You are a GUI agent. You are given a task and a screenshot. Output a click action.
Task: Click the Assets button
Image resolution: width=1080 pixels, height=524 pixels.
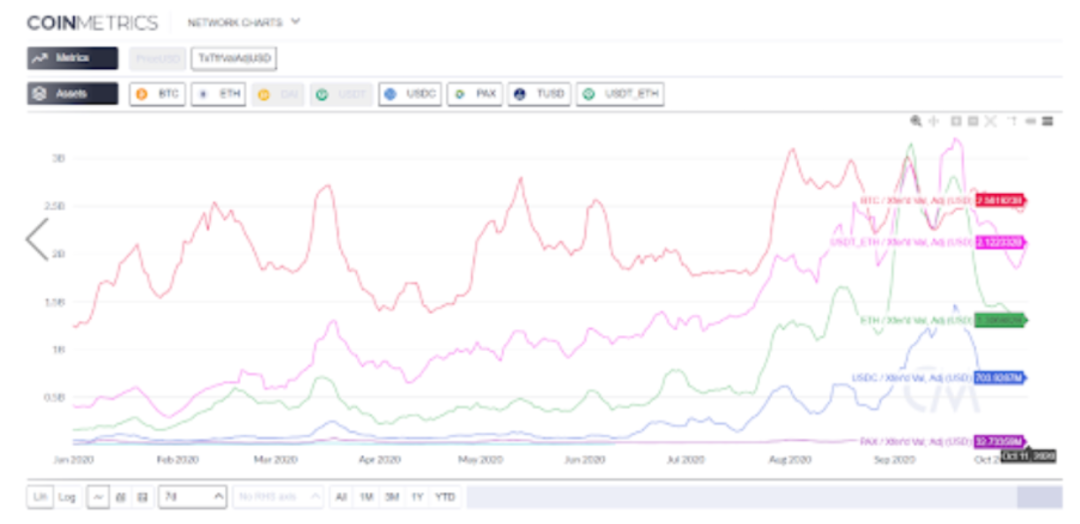click(x=72, y=94)
